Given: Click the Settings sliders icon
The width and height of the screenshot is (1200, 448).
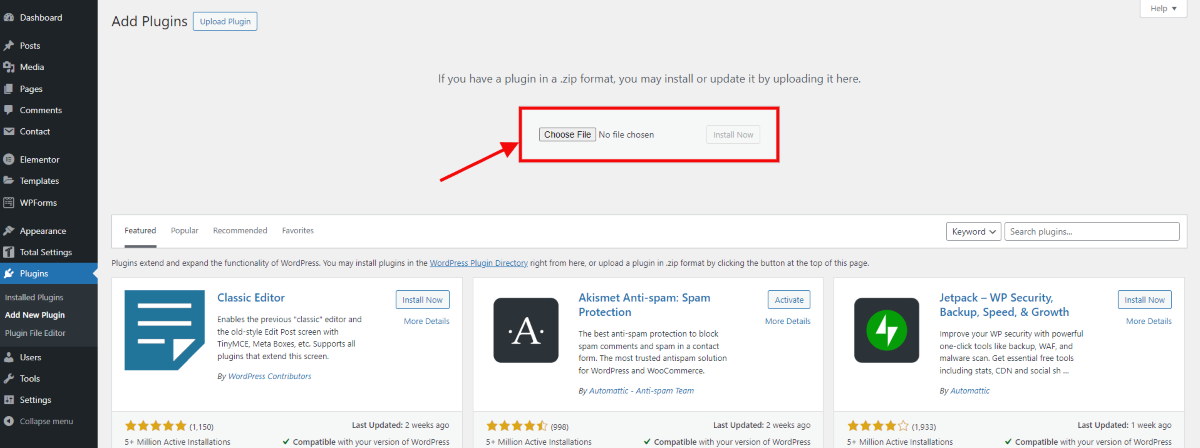Looking at the screenshot, I should tap(9, 400).
